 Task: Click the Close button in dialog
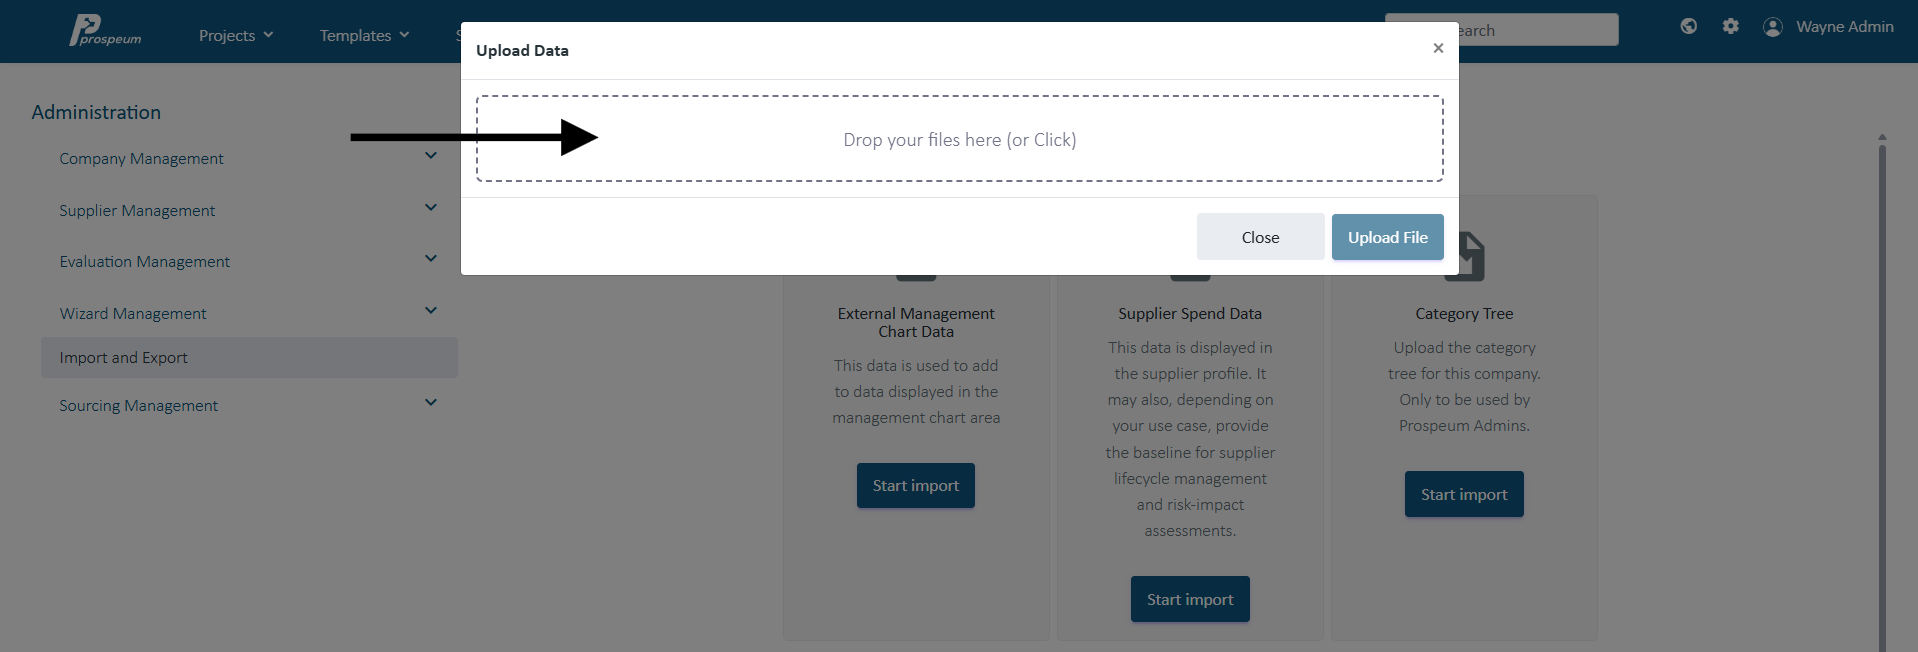coord(1260,237)
